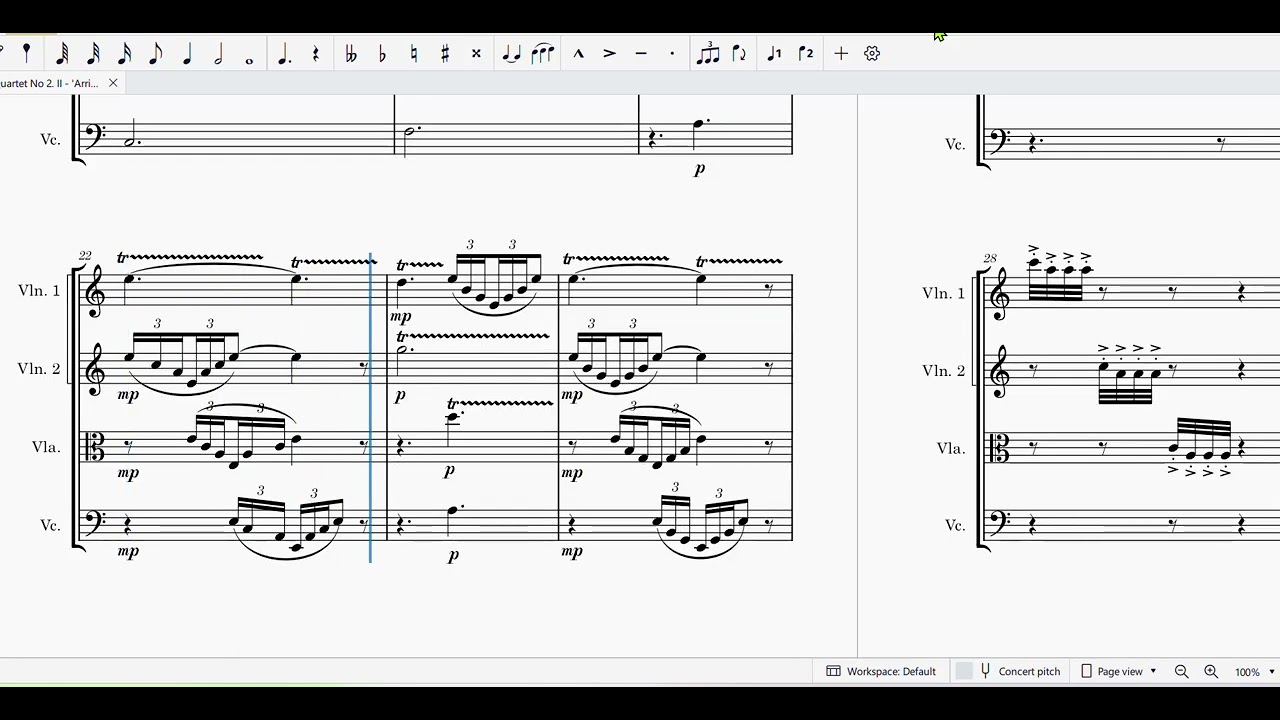
Task: Expand the Page view dropdown
Action: [x=1119, y=671]
